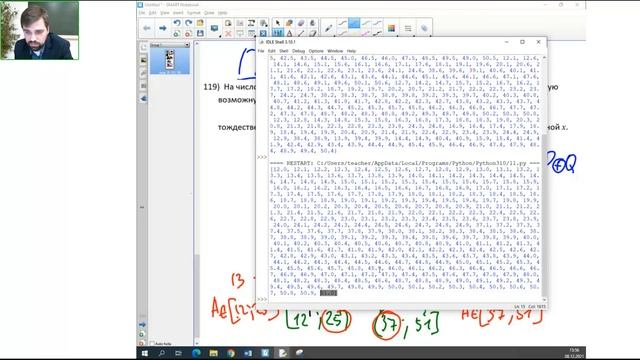Open the Attachments sidebar tab
This screenshot has width=640, height=360.
pyautogui.click(x=143, y=73)
